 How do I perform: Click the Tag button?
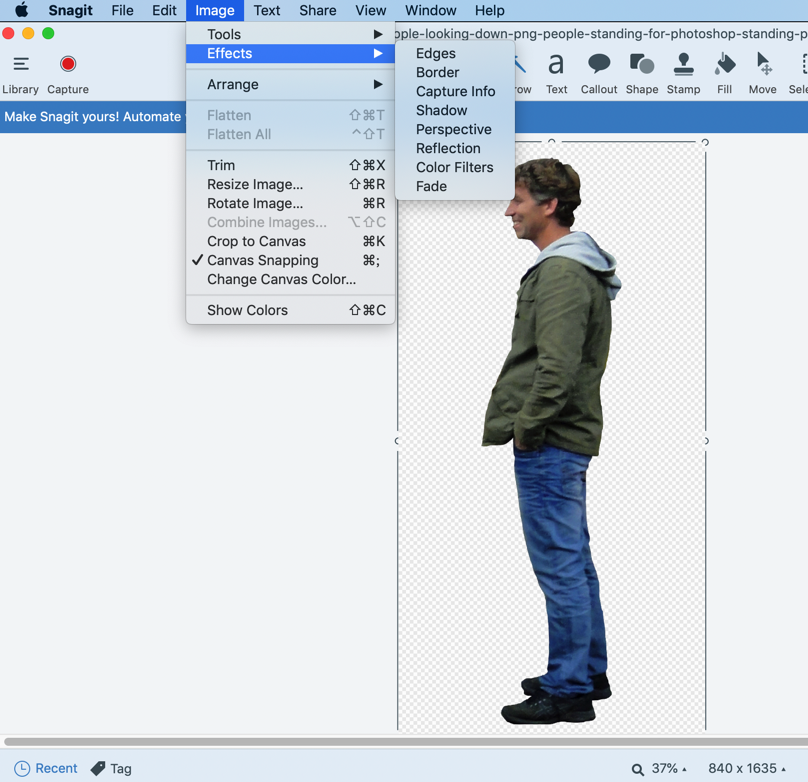click(111, 769)
